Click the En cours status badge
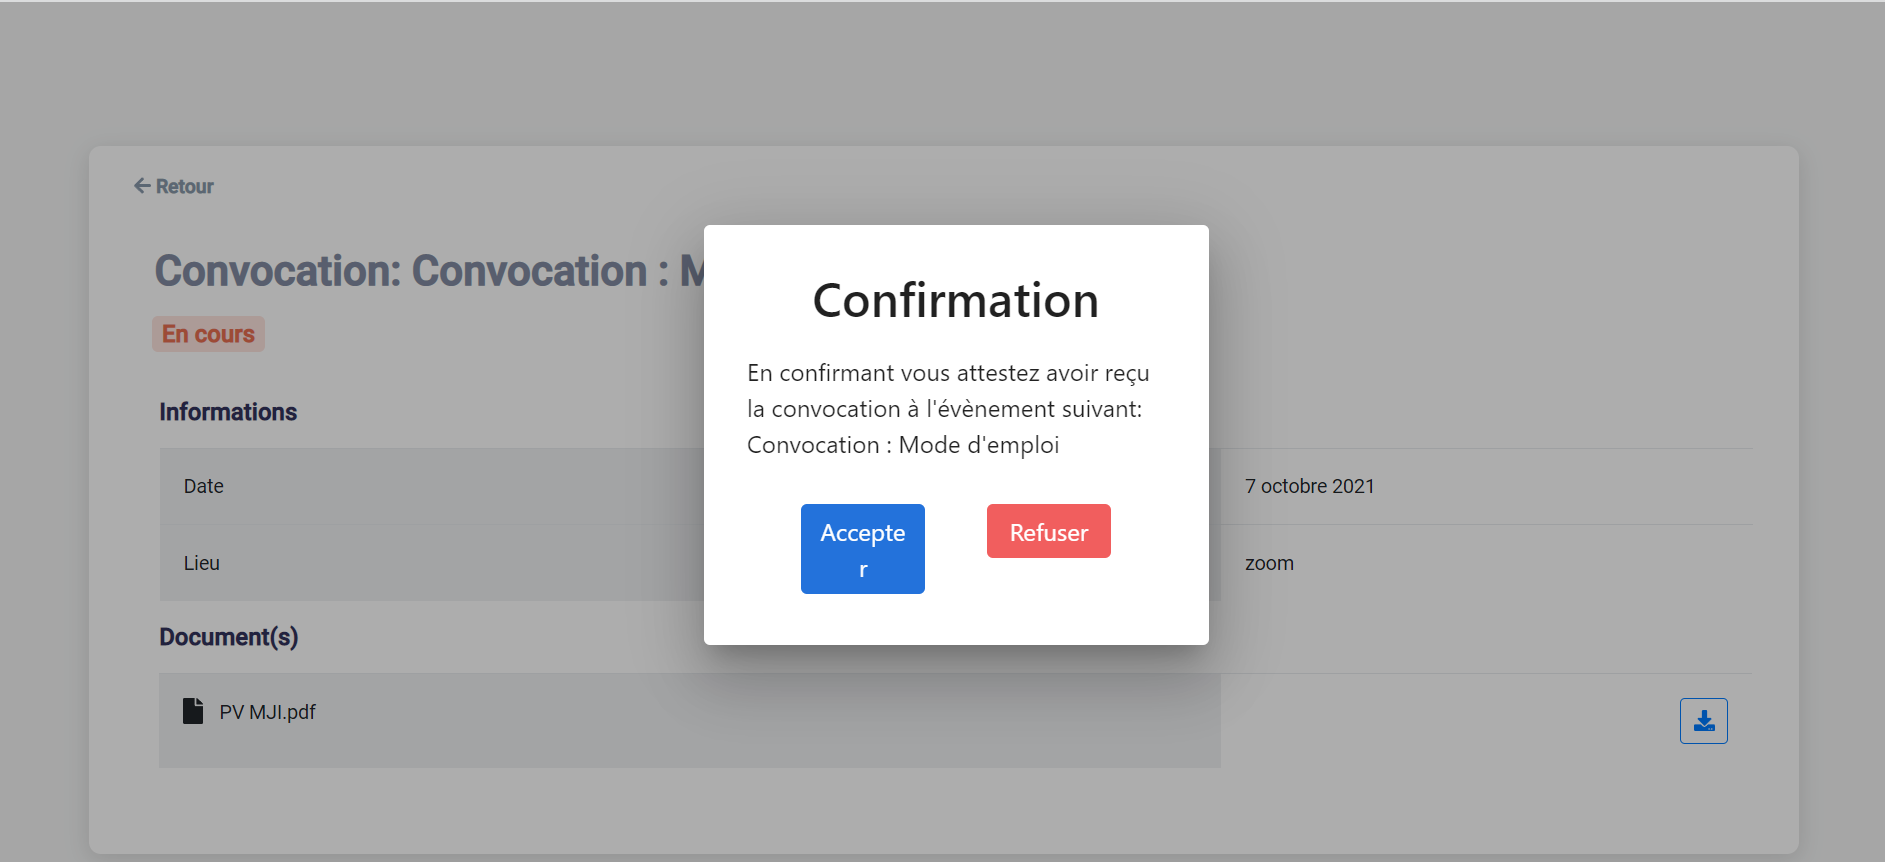1885x862 pixels. [207, 333]
